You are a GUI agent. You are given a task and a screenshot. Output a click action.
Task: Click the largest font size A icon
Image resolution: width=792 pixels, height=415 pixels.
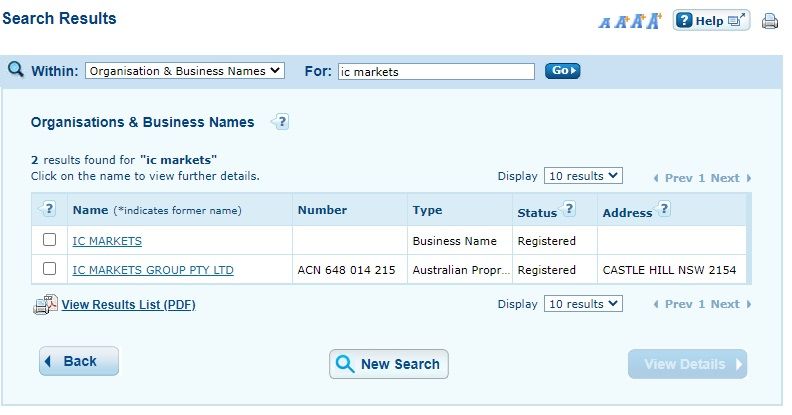click(x=655, y=21)
